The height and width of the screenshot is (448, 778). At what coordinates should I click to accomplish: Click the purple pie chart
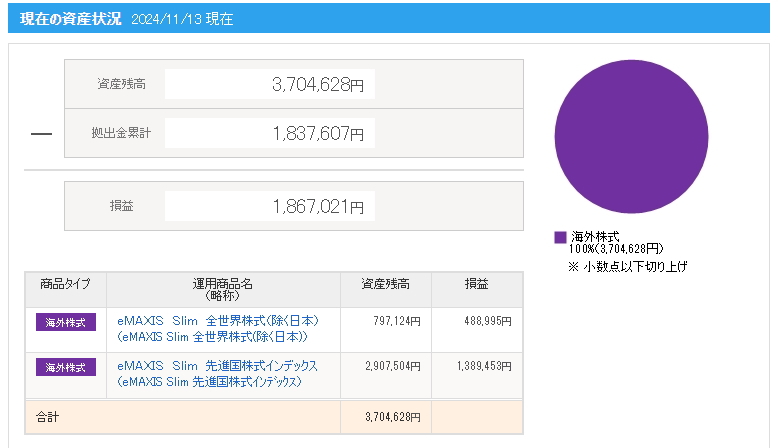pos(630,137)
